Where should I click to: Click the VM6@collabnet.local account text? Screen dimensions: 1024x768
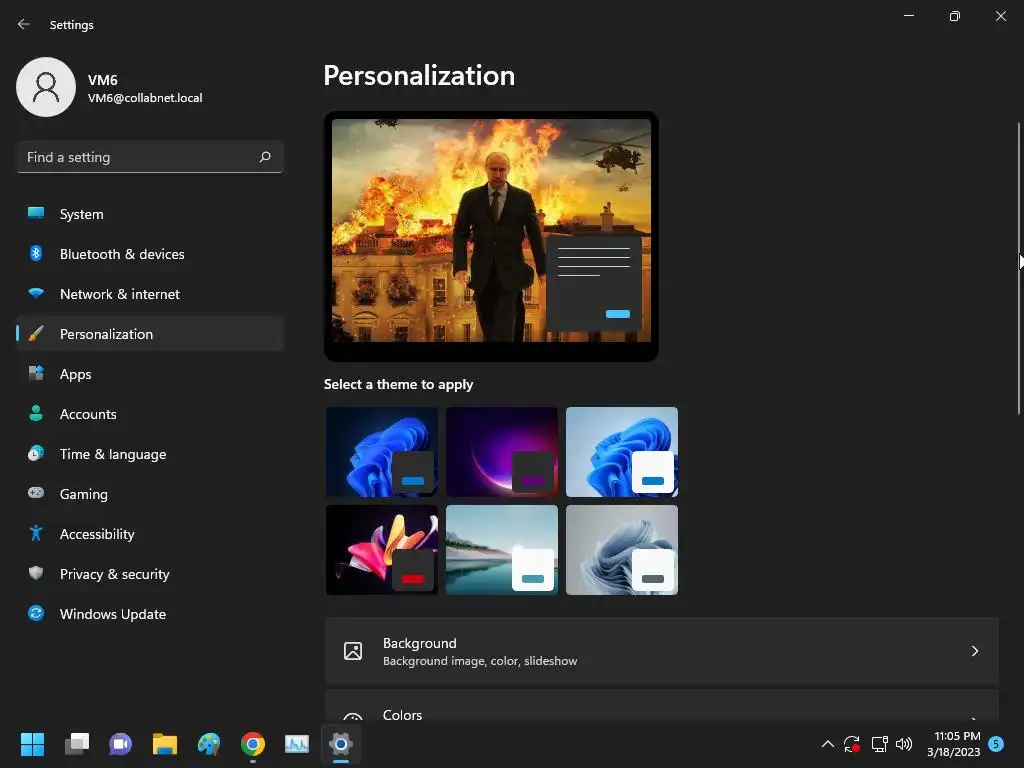pyautogui.click(x=145, y=98)
